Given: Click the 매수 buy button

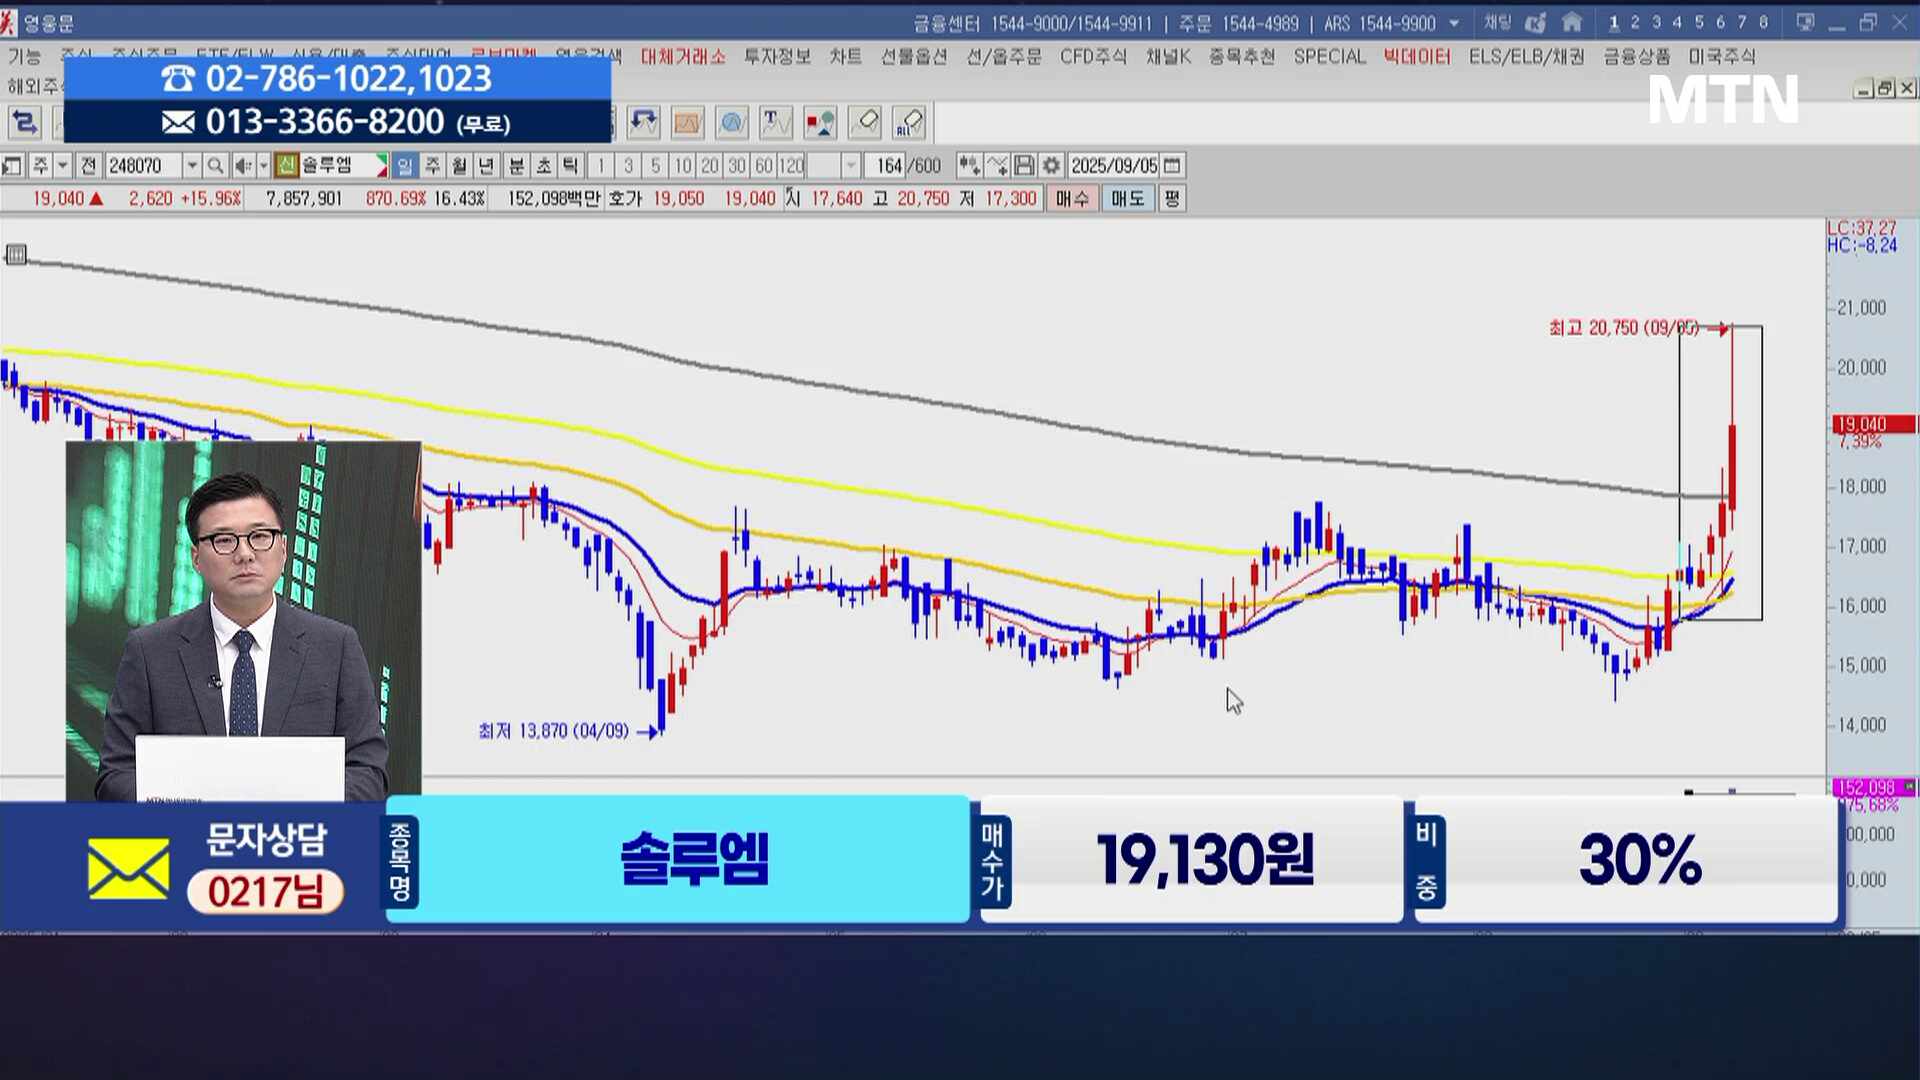Looking at the screenshot, I should point(1072,199).
